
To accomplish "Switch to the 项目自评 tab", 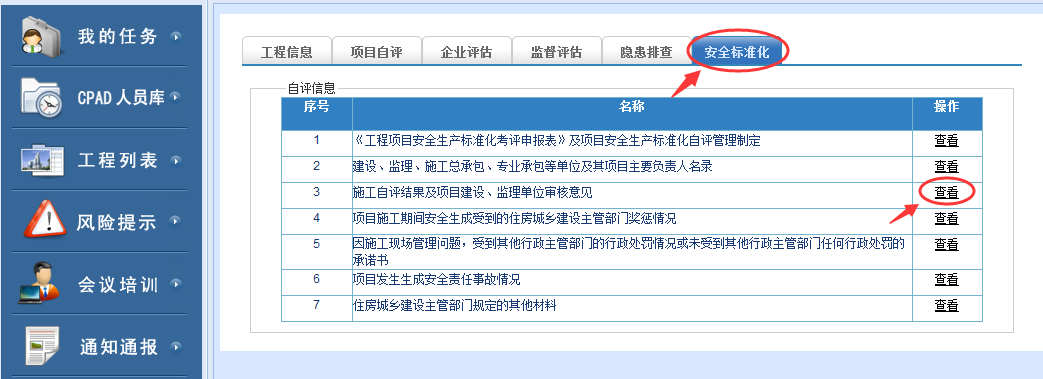I will tap(376, 52).
